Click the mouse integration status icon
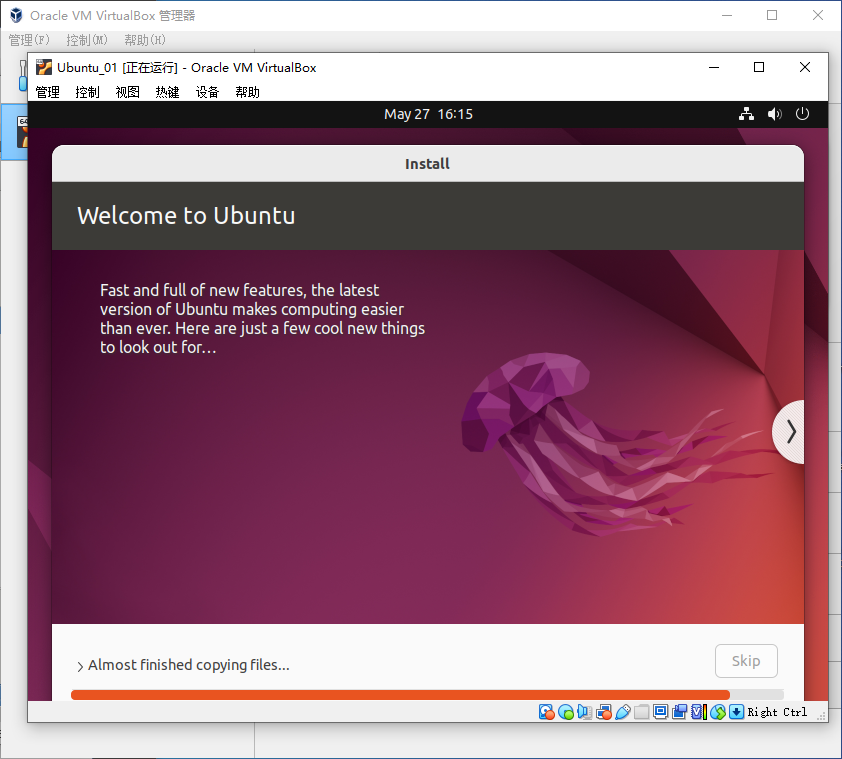Screen dimensions: 842x759 717,712
